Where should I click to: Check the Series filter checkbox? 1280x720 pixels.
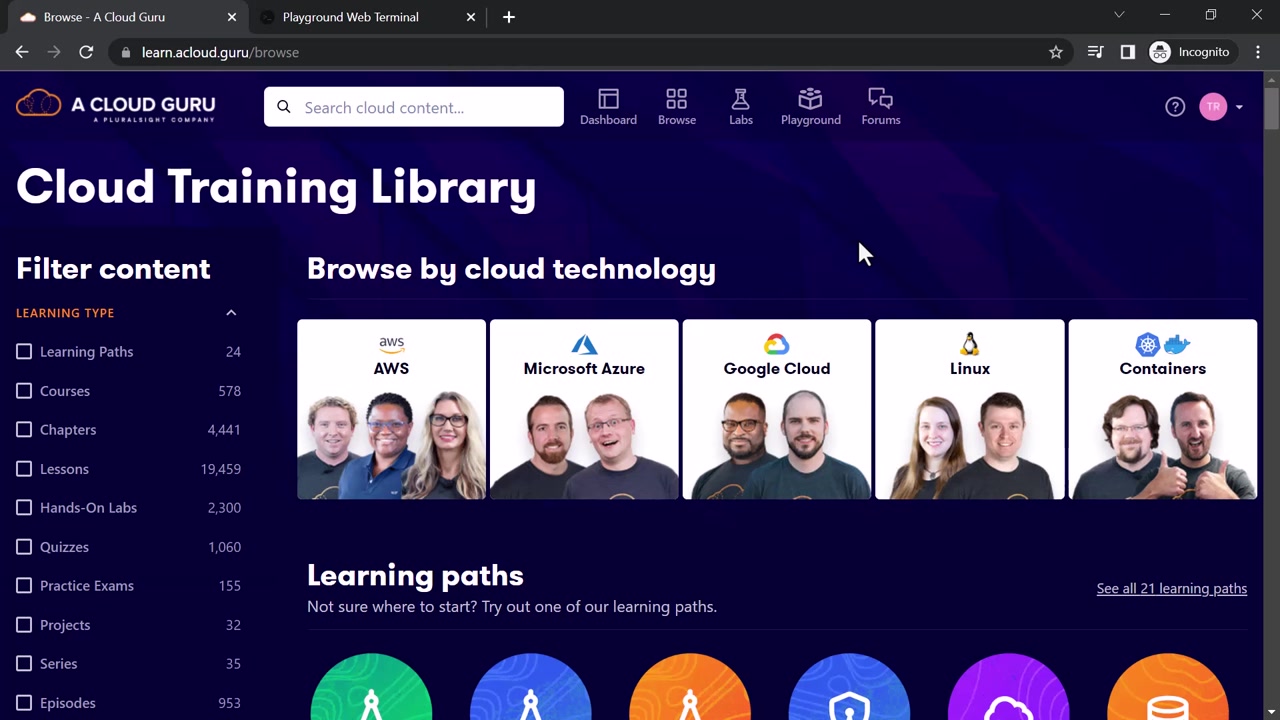point(24,664)
